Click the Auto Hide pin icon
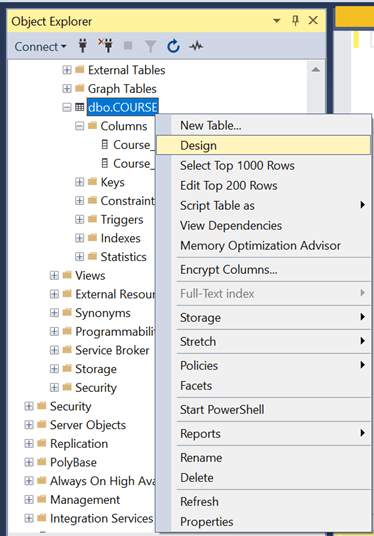Viewport: 374px width, 536px height. [296, 21]
